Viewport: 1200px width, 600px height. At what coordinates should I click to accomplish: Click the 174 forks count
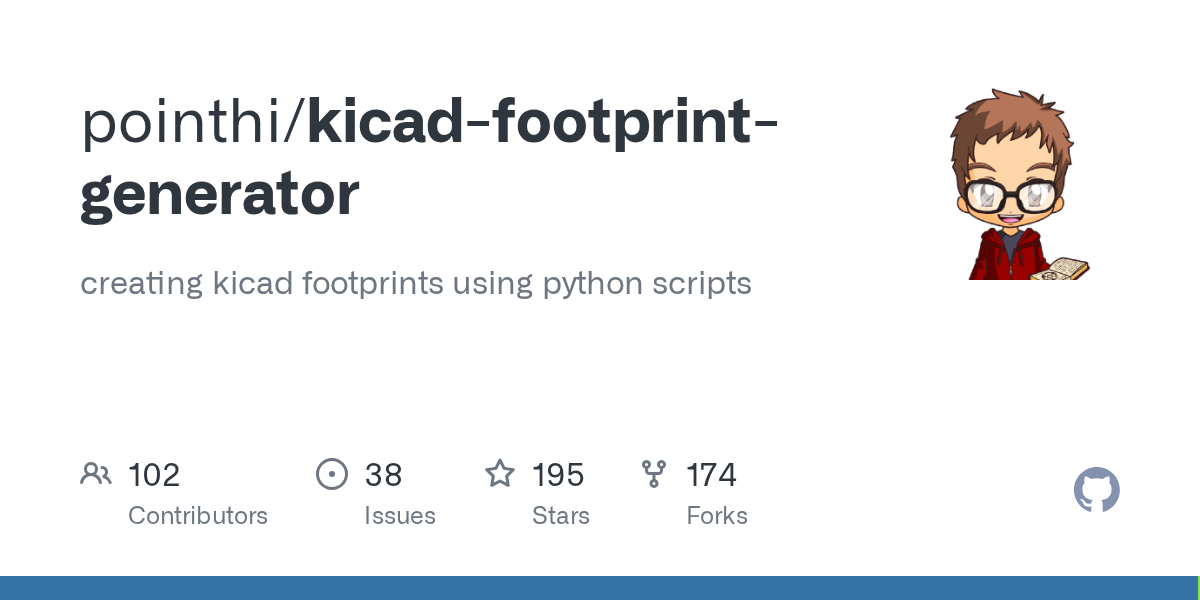point(711,475)
